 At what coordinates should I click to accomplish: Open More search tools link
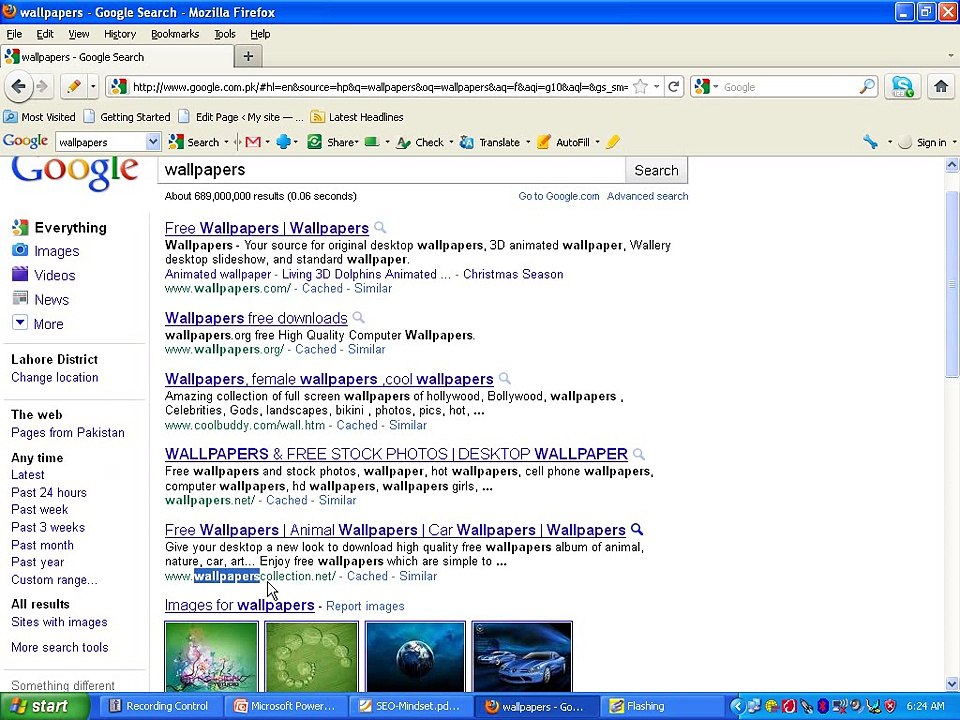pos(59,647)
